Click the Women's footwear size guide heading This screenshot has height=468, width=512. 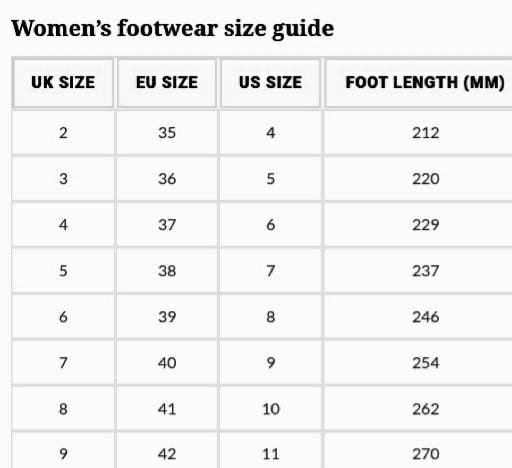coord(172,28)
